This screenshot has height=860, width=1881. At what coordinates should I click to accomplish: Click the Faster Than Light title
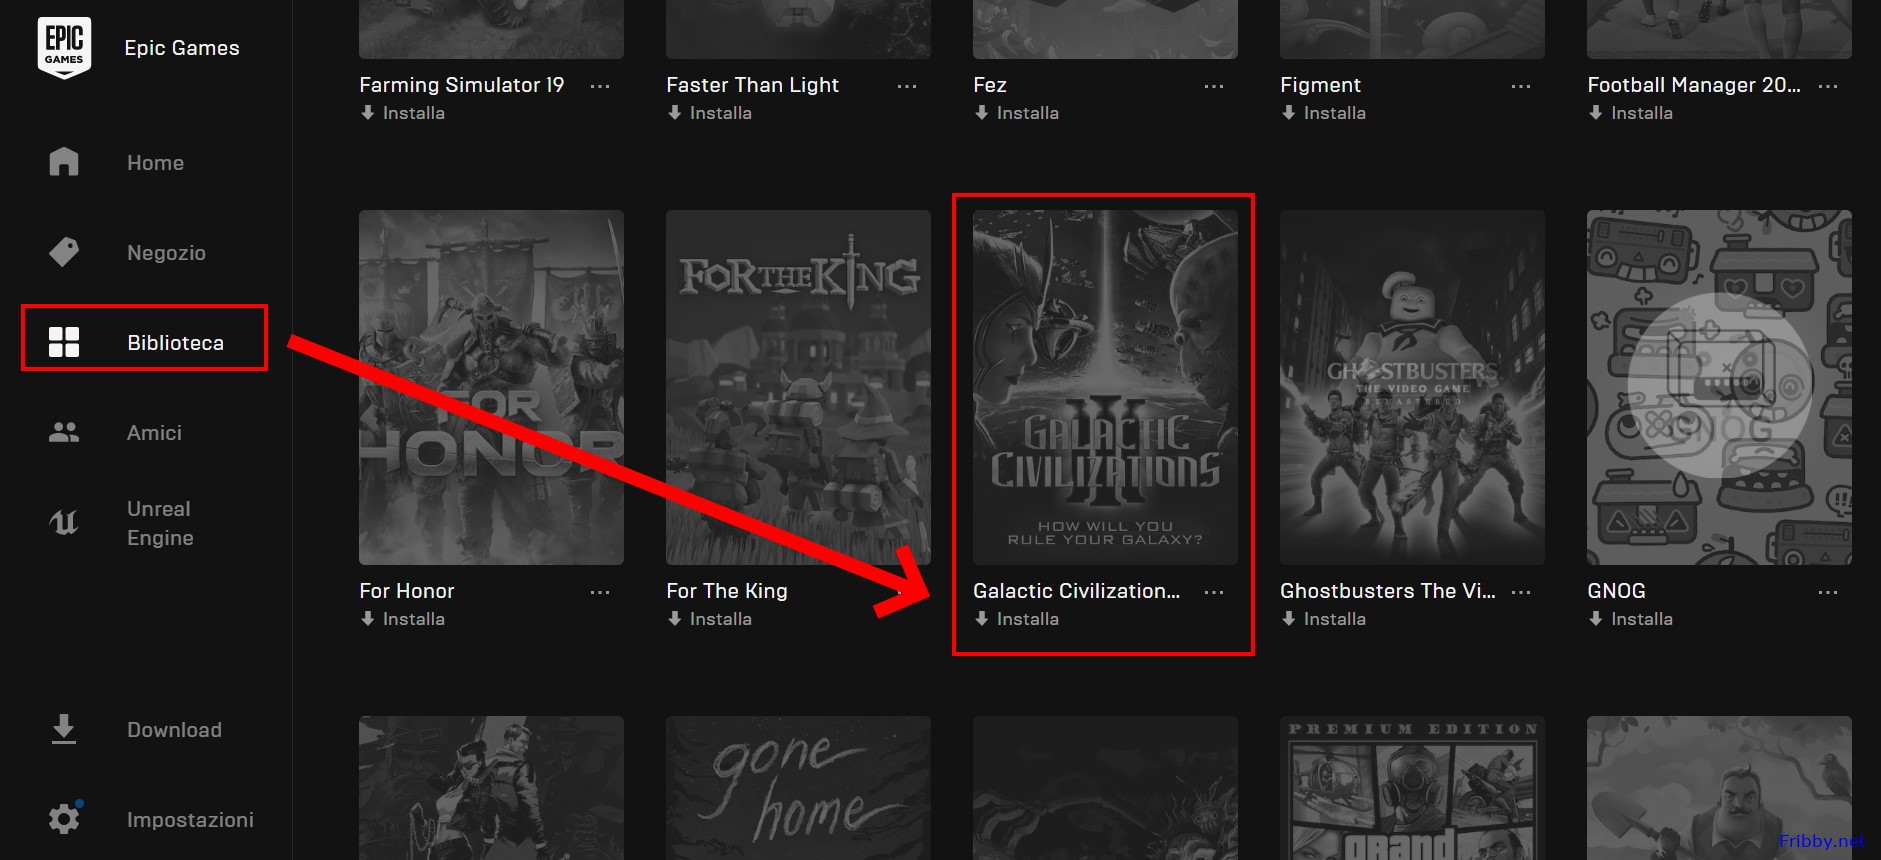[x=753, y=85]
